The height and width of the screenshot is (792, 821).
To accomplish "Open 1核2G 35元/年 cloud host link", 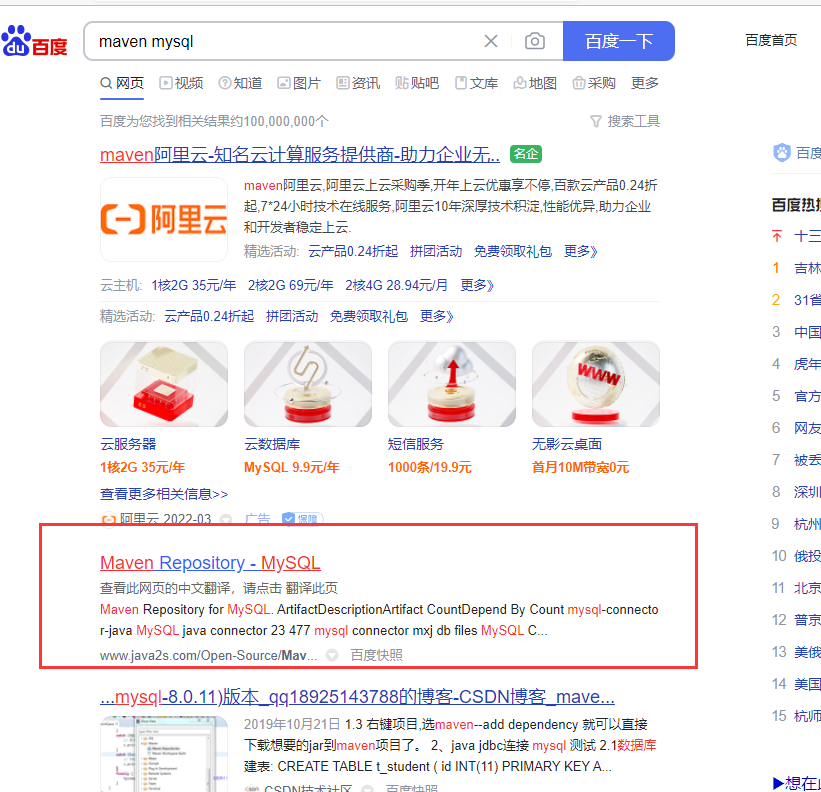I will (193, 285).
